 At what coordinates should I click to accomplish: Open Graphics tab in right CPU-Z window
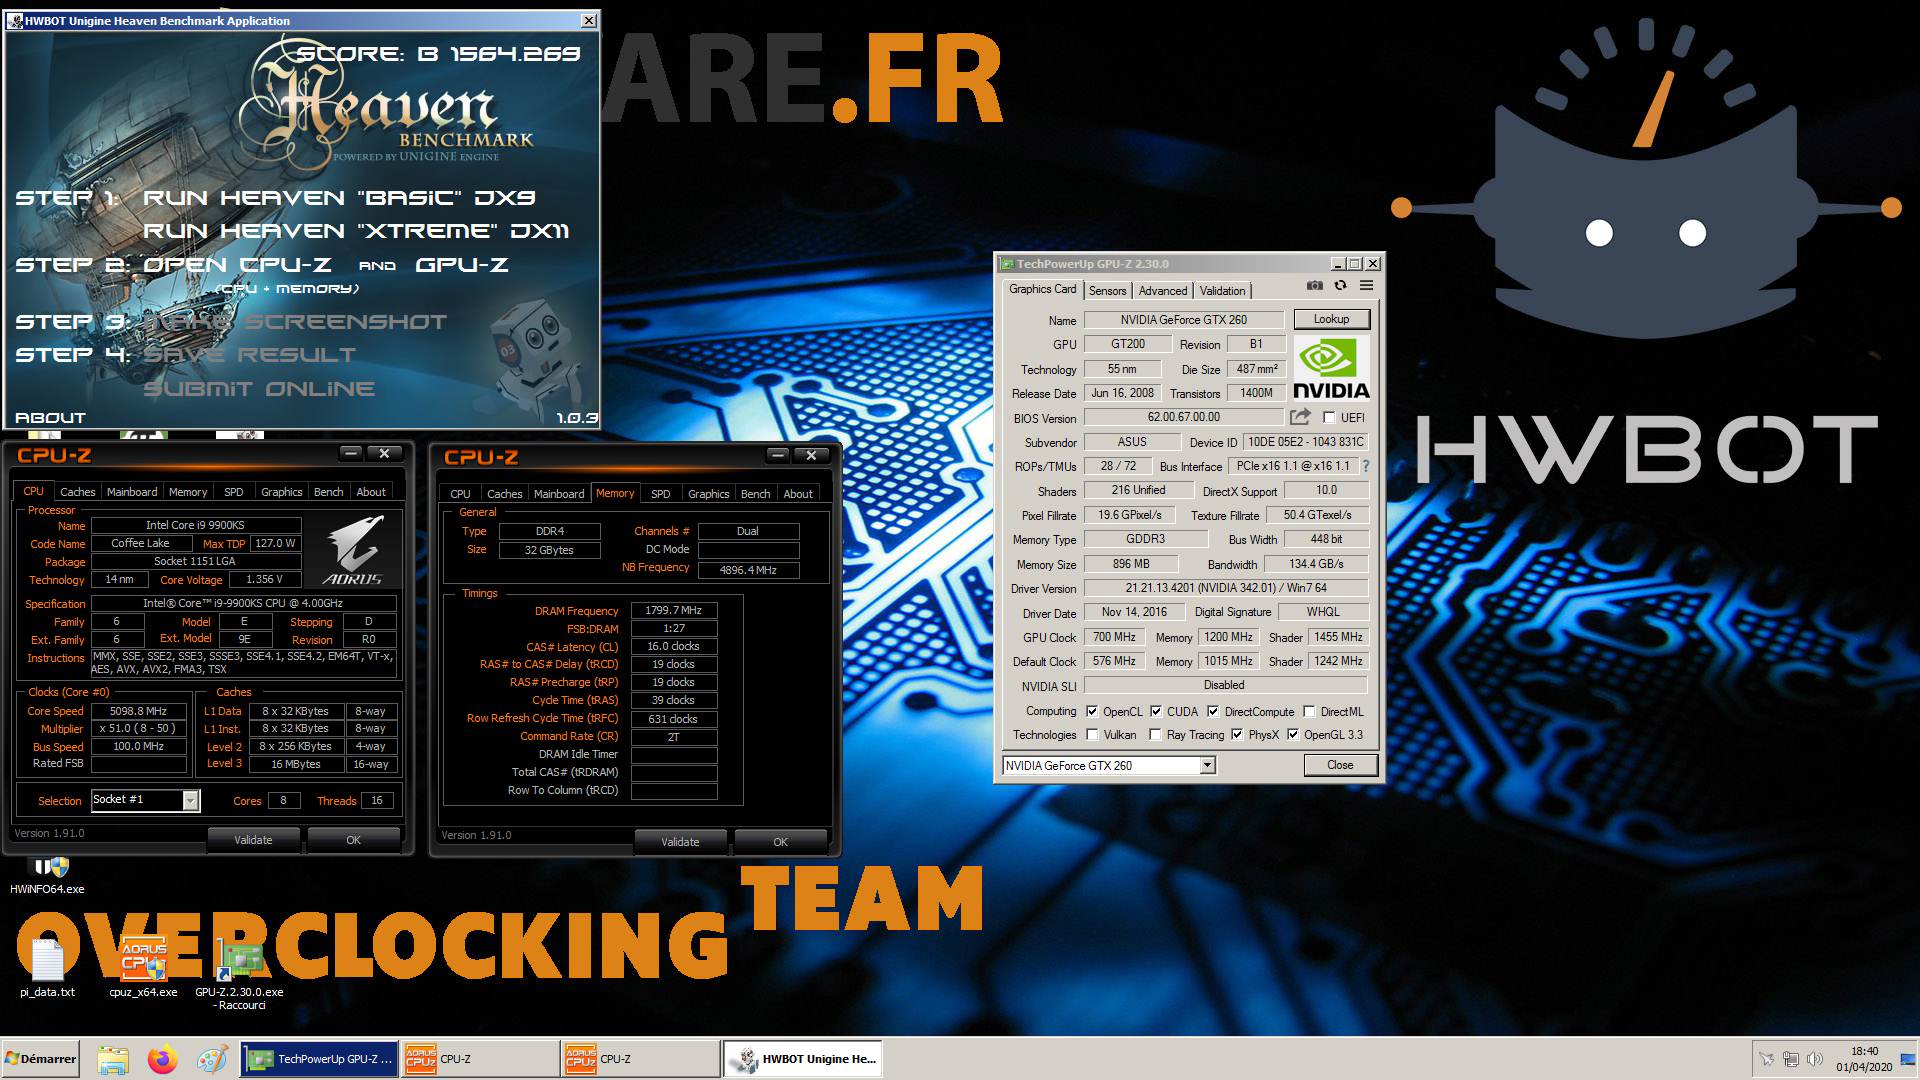[708, 494]
